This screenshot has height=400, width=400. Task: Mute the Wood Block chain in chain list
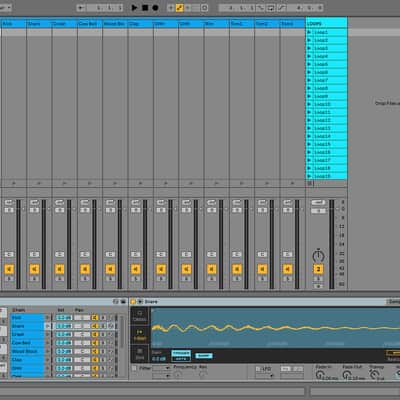click(95, 351)
